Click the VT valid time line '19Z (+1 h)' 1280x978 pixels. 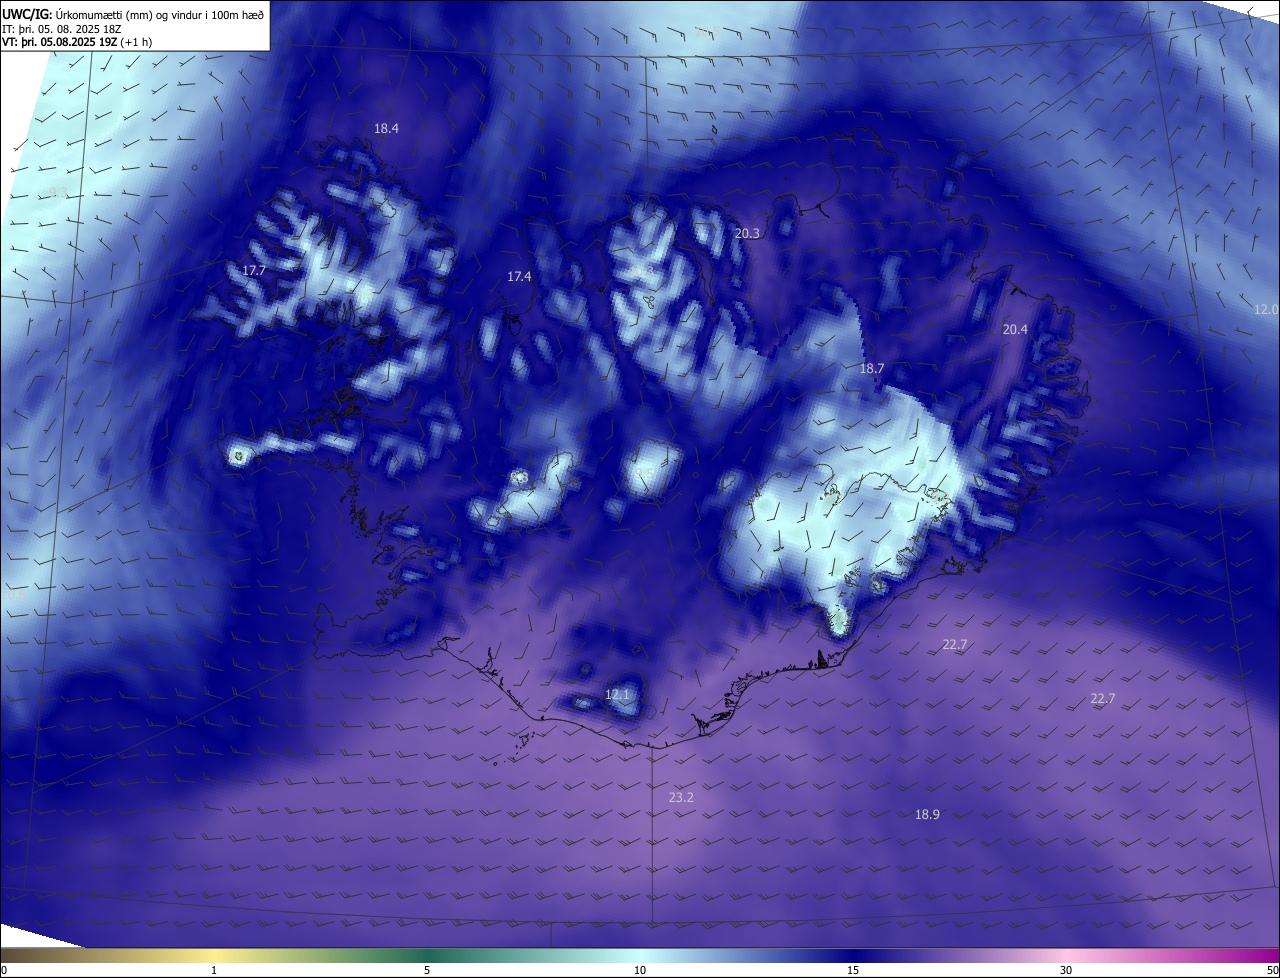coord(77,42)
